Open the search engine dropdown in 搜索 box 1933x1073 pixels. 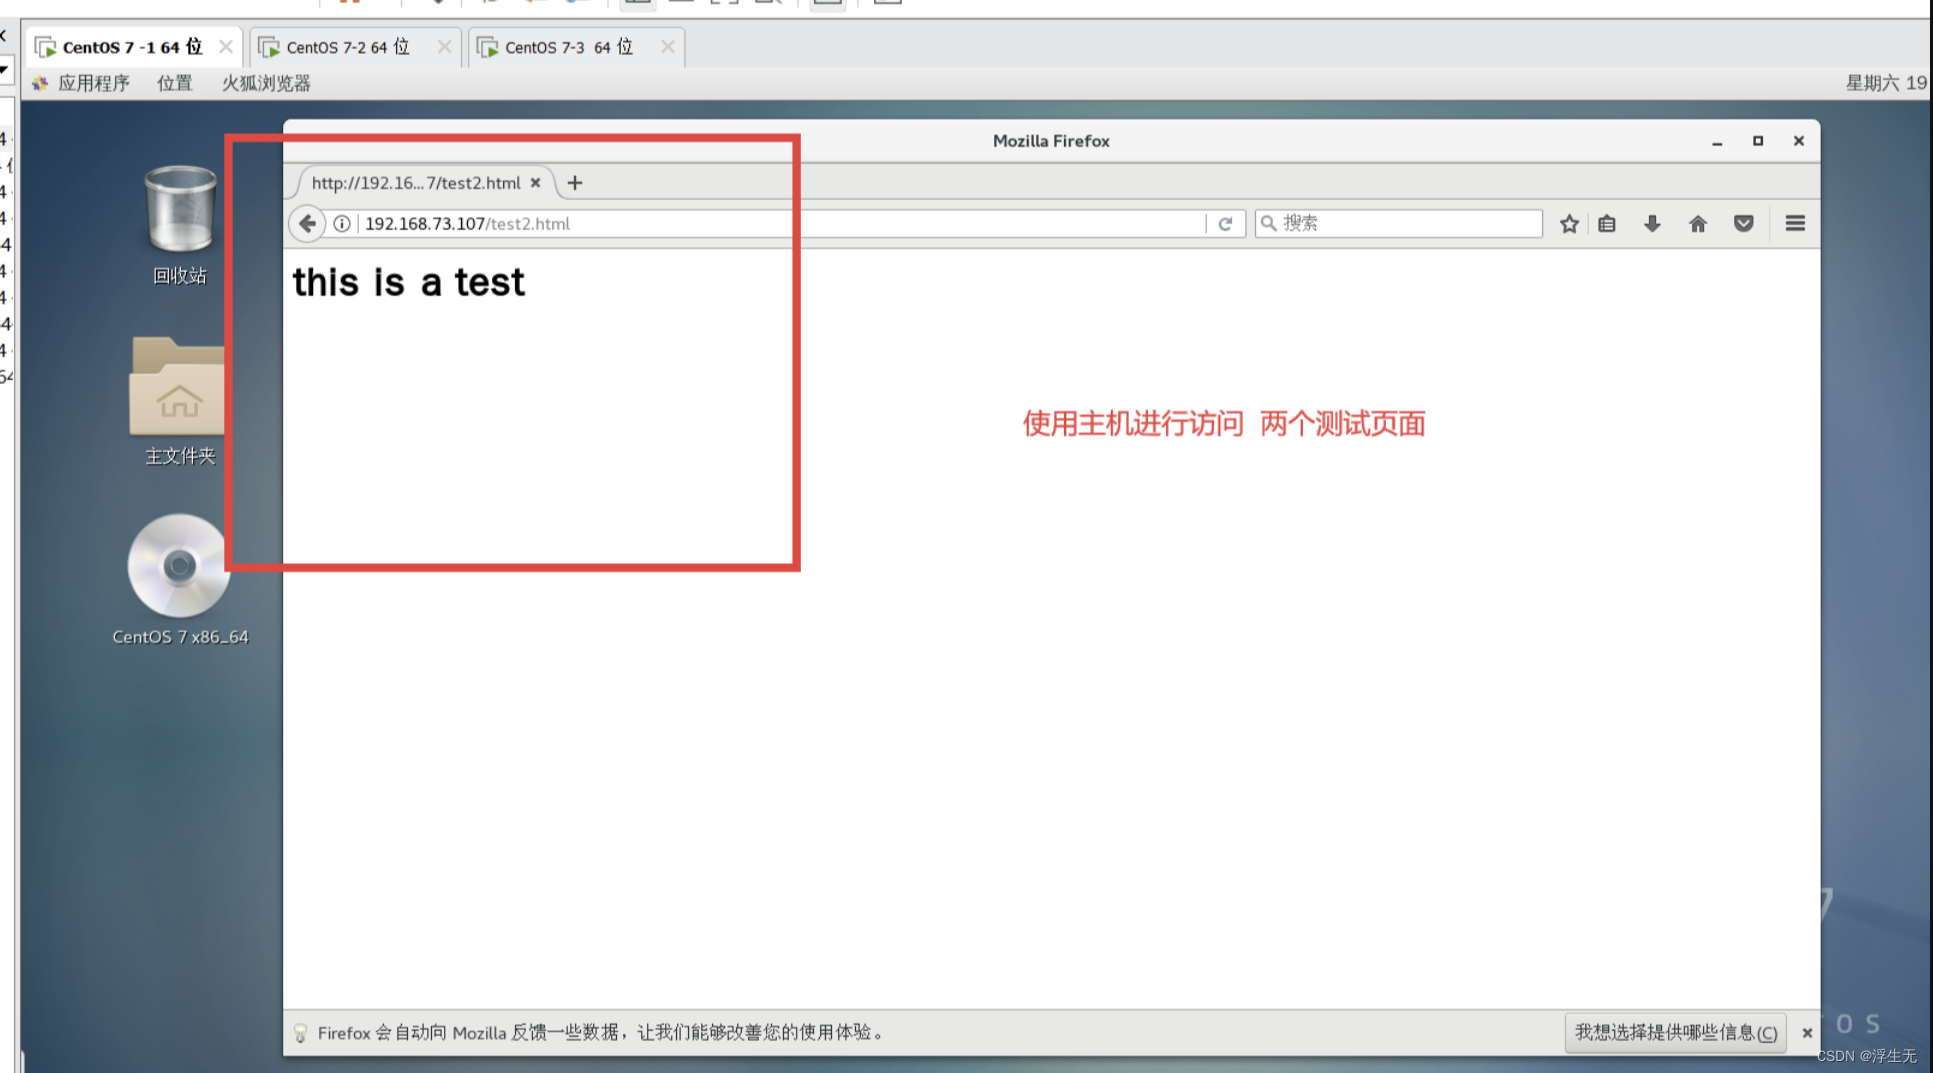pos(1268,223)
